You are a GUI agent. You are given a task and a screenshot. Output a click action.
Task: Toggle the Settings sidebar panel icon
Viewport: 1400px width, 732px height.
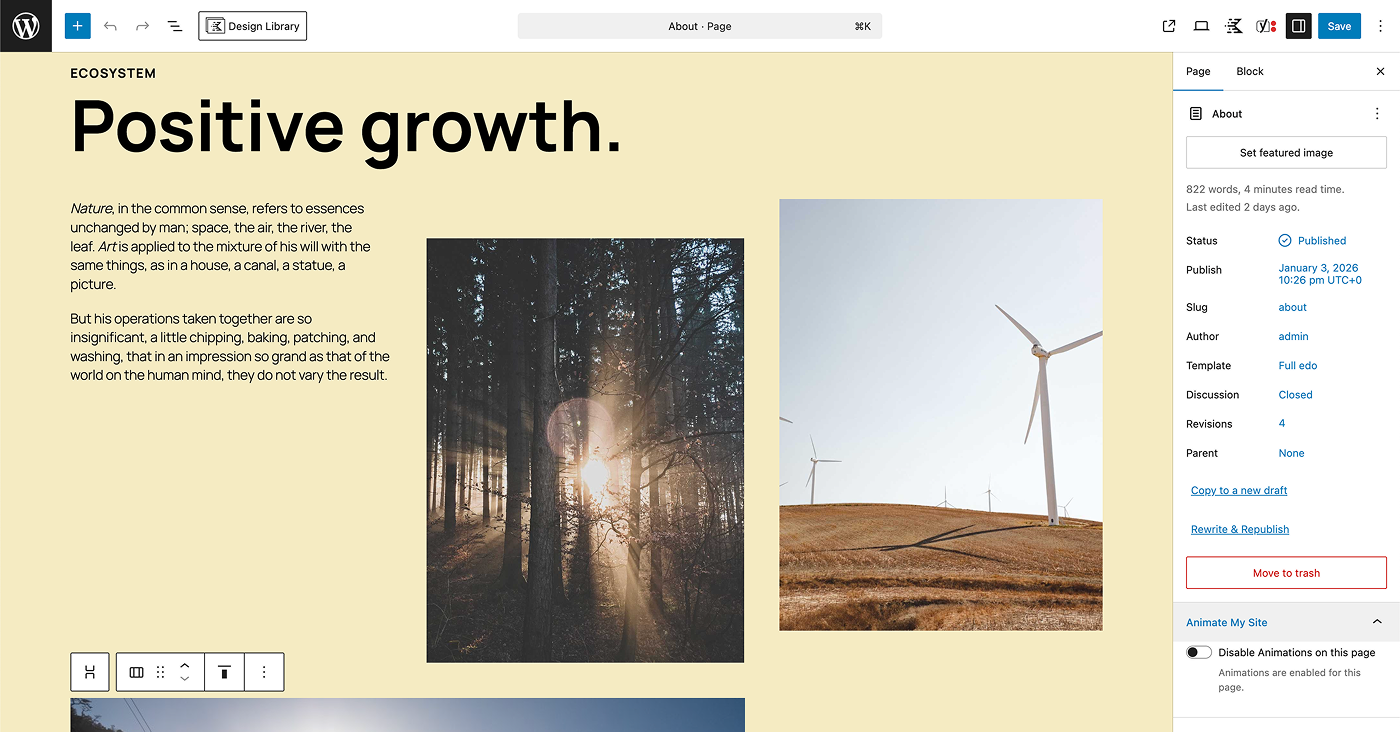click(x=1298, y=26)
